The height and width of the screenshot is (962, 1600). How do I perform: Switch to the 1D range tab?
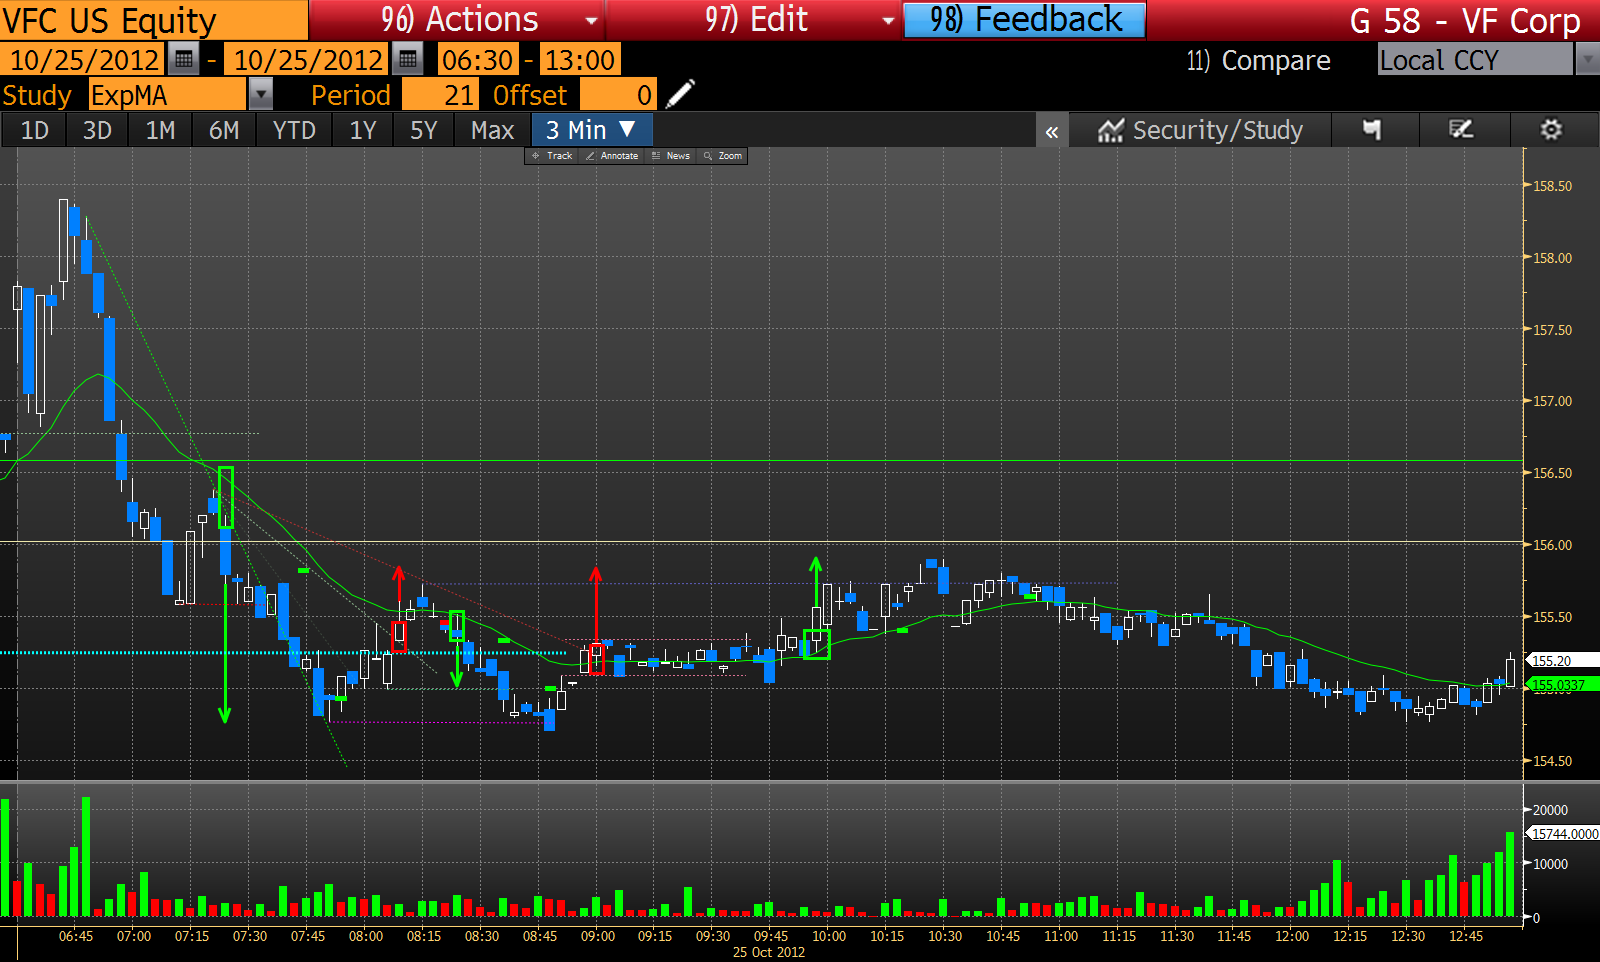click(35, 131)
